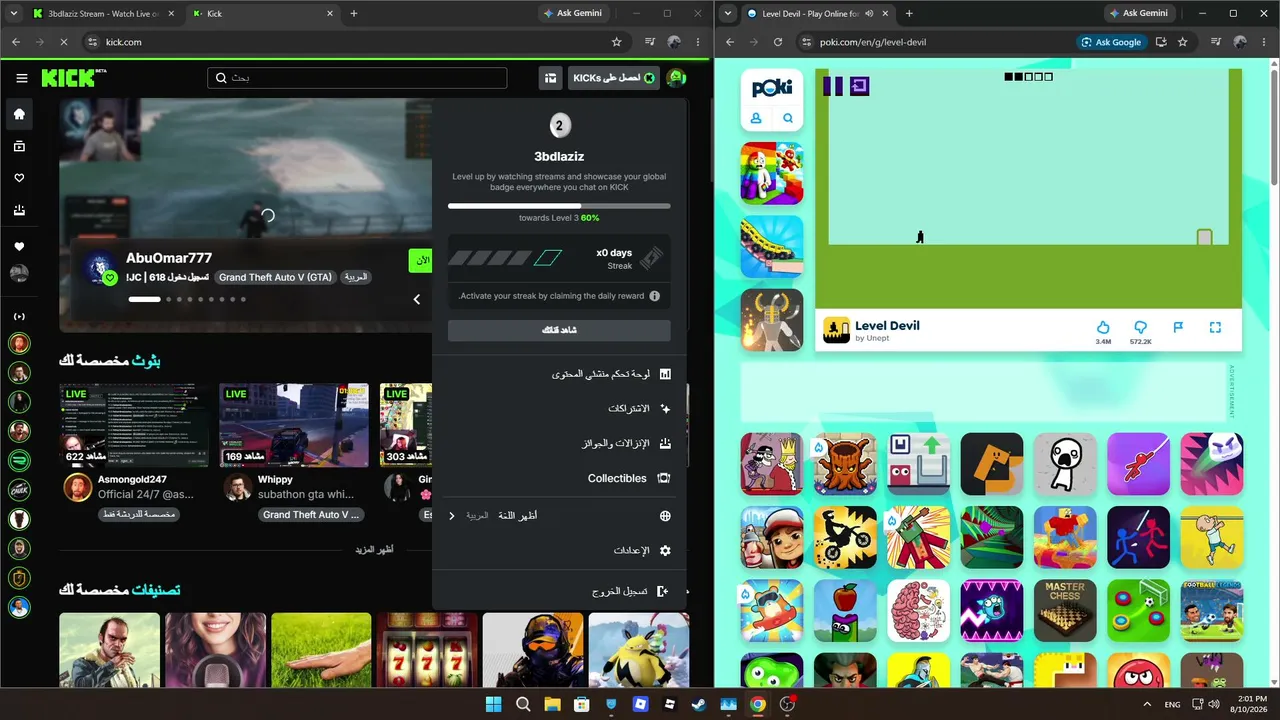This screenshot has height=720, width=1280.
Task: Open the Kick user avatar menu
Action: [x=677, y=78]
